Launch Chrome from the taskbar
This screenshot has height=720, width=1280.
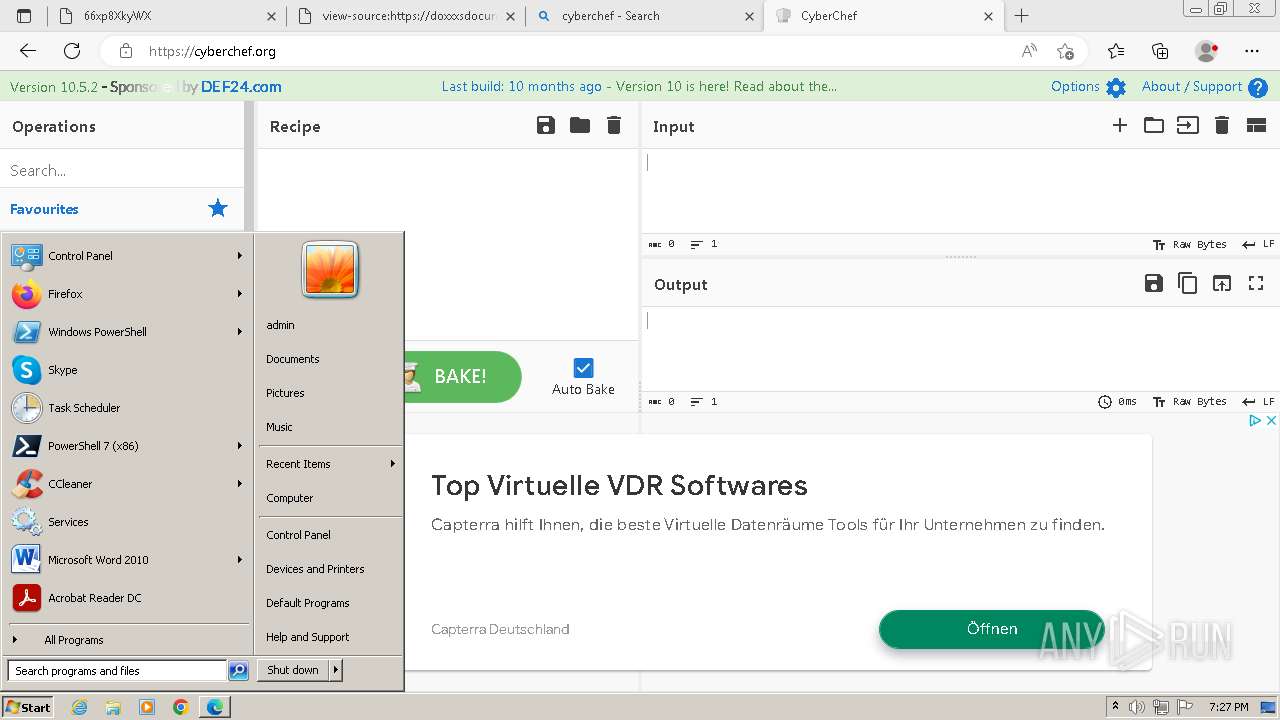(180, 707)
